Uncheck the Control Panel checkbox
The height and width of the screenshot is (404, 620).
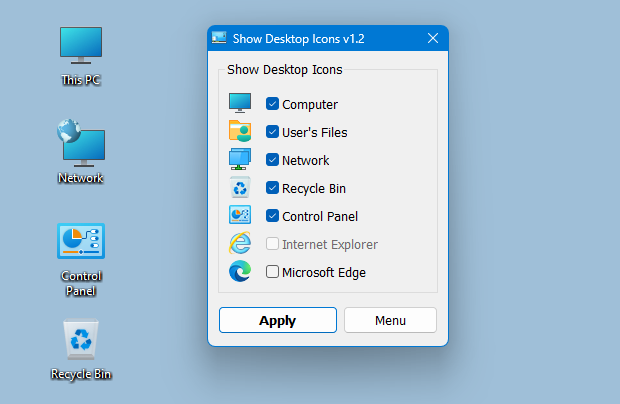tap(272, 216)
